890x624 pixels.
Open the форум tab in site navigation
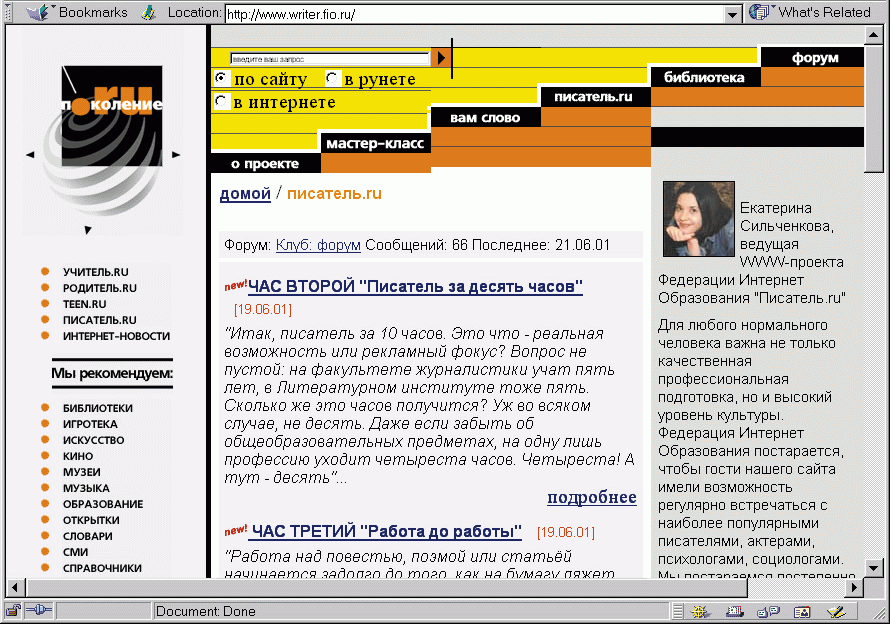814,58
